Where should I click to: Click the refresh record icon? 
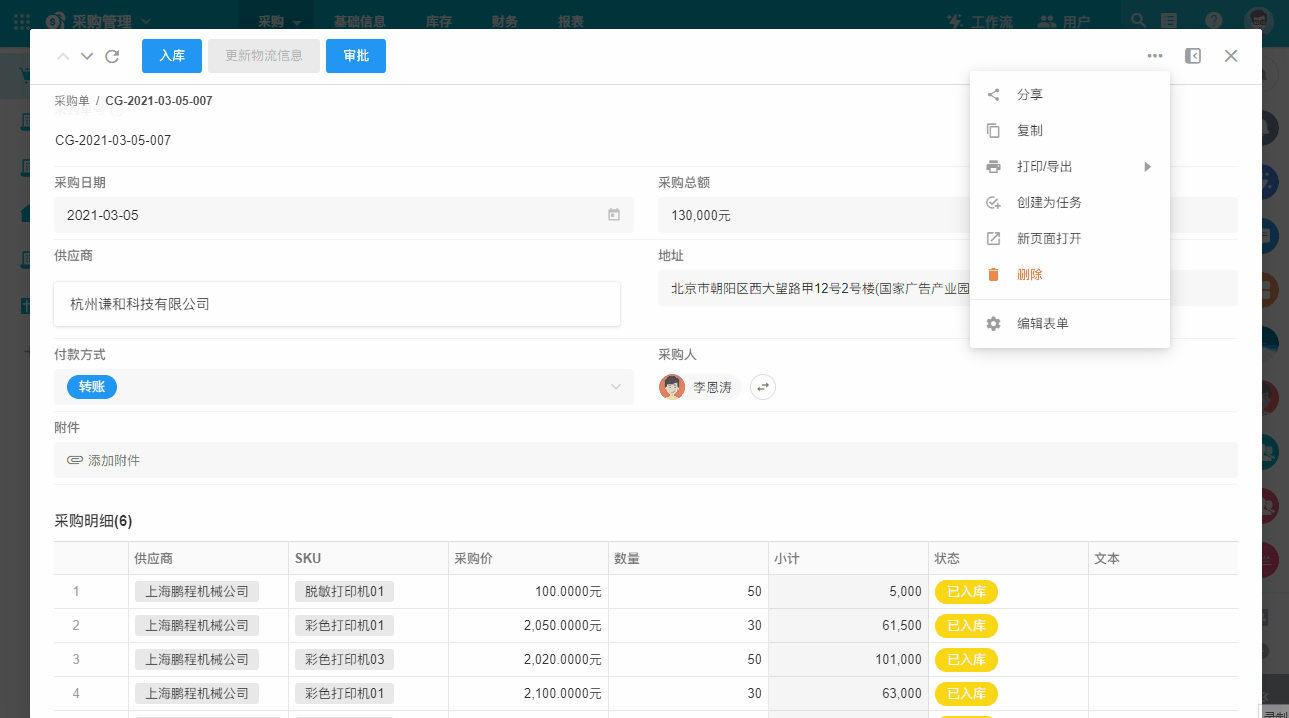[112, 56]
